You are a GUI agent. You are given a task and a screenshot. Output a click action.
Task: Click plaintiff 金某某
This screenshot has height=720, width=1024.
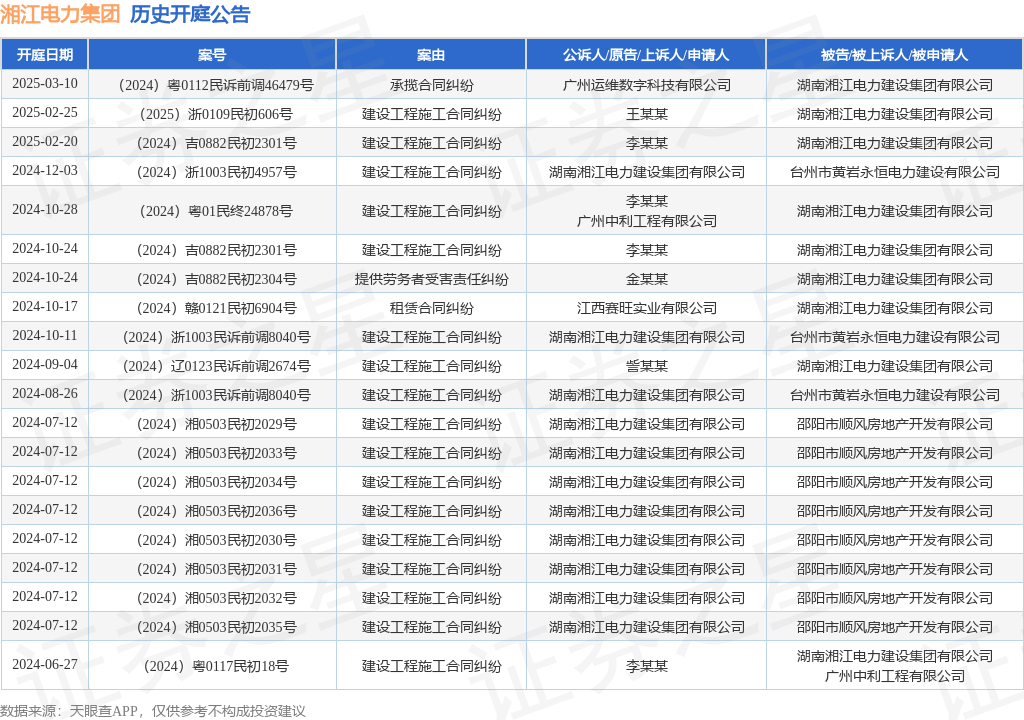click(x=647, y=280)
